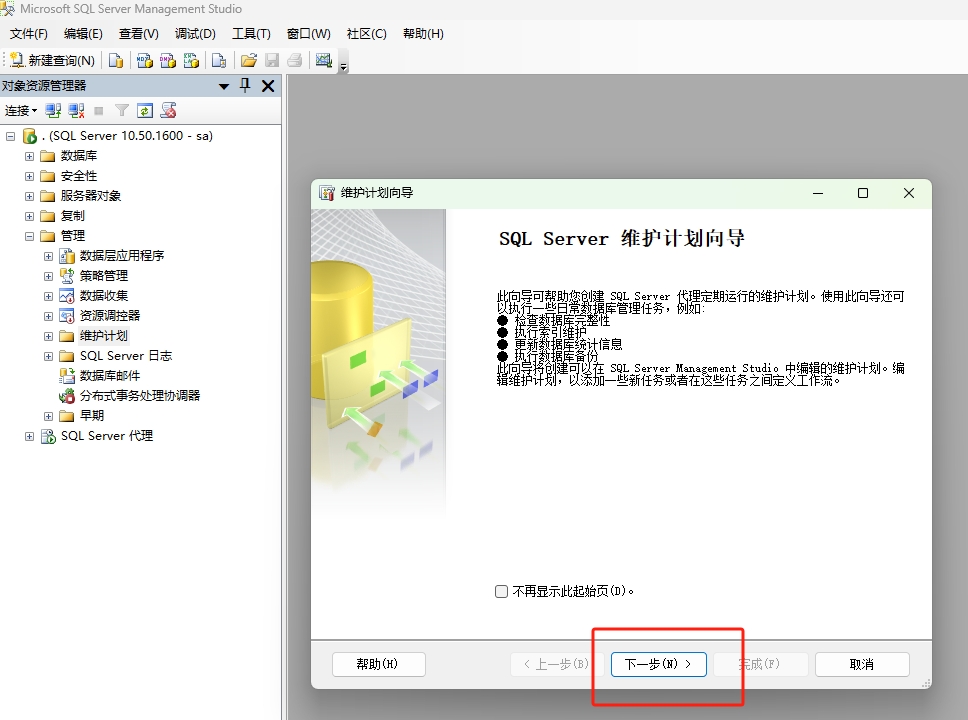Open the 帮助(H) menu in menu bar
This screenshot has width=968, height=720.
[x=424, y=34]
